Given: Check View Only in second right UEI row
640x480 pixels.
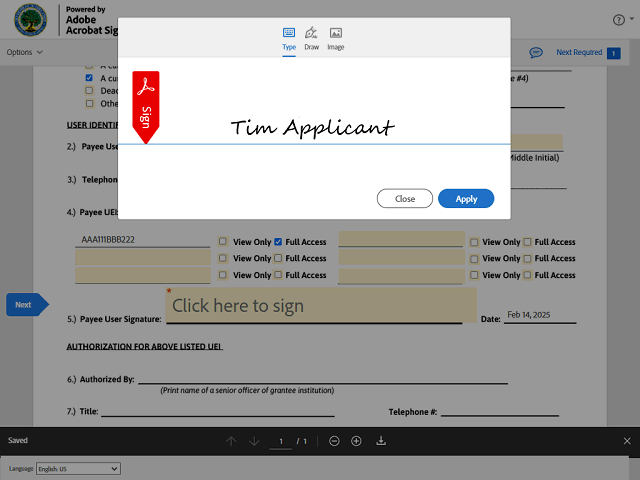Looking at the screenshot, I should point(474,259).
